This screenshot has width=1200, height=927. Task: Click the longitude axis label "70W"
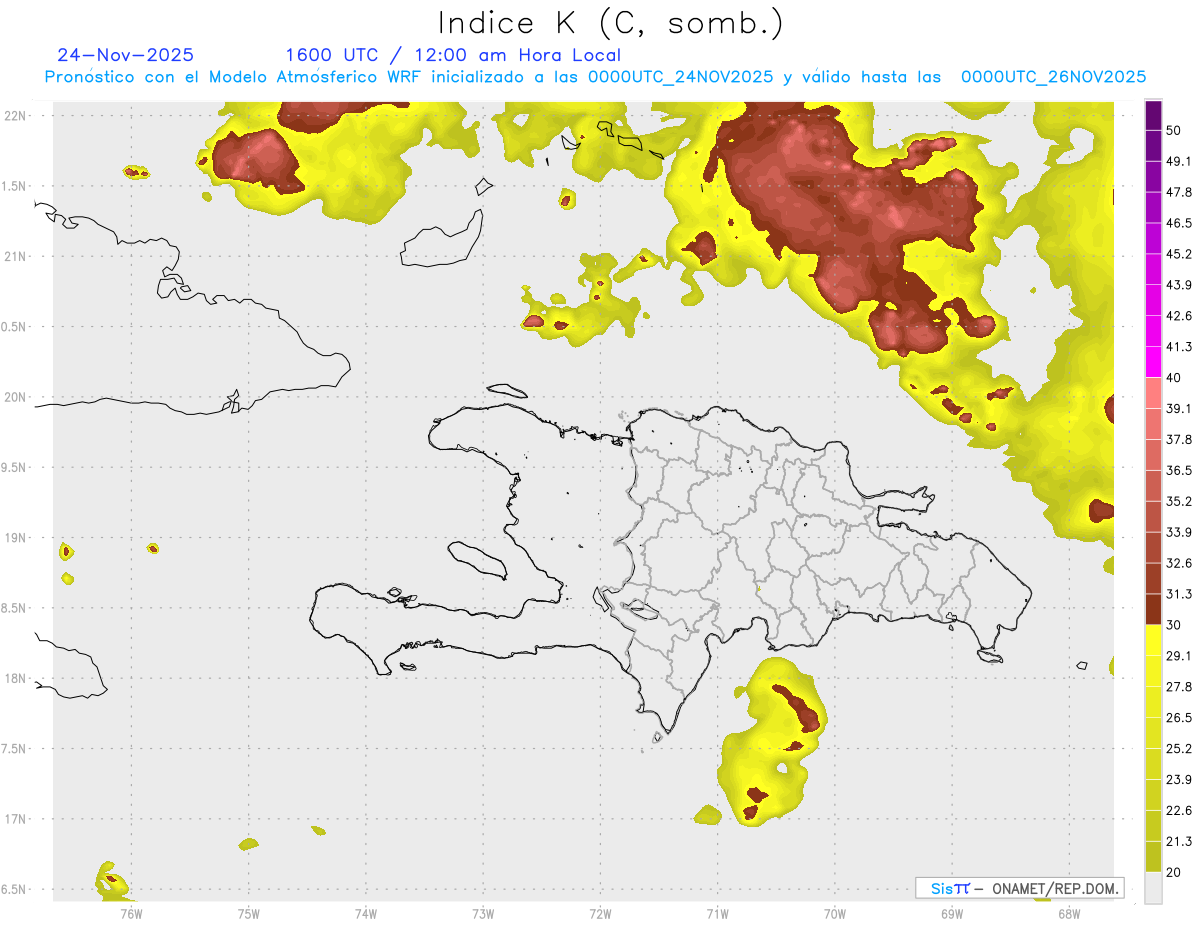point(834,914)
